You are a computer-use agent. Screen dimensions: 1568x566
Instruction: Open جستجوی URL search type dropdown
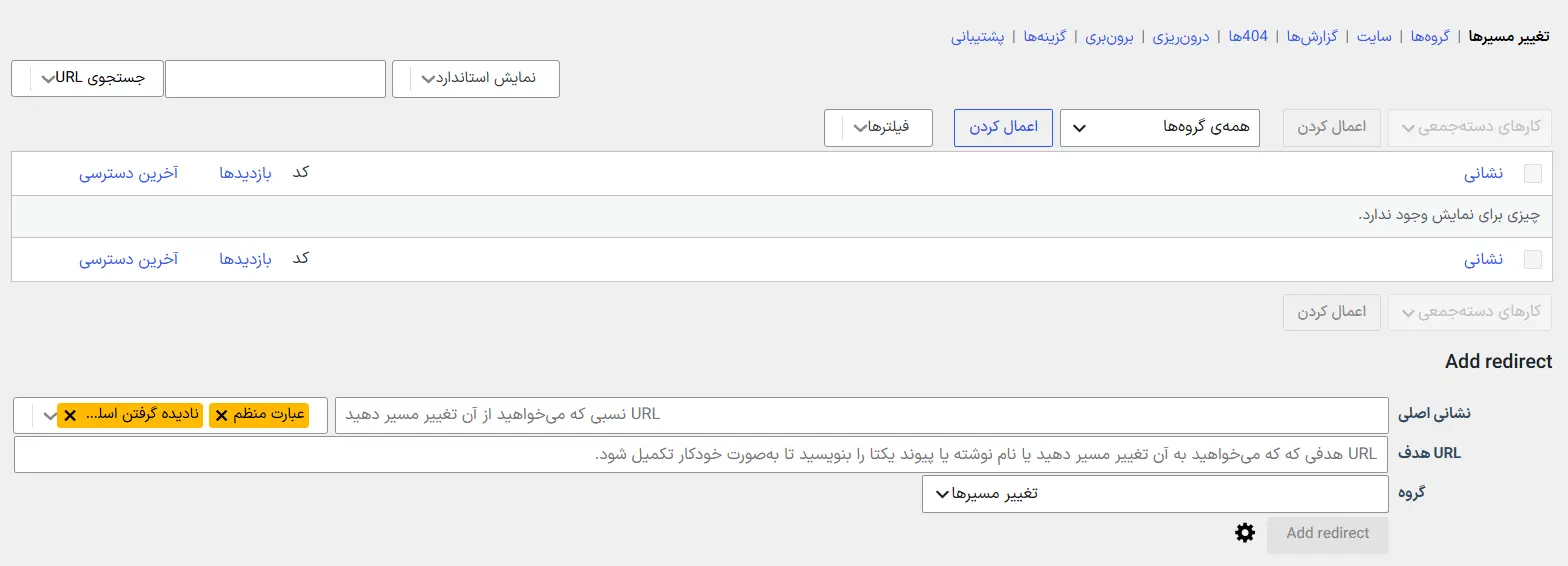[x=86, y=79]
